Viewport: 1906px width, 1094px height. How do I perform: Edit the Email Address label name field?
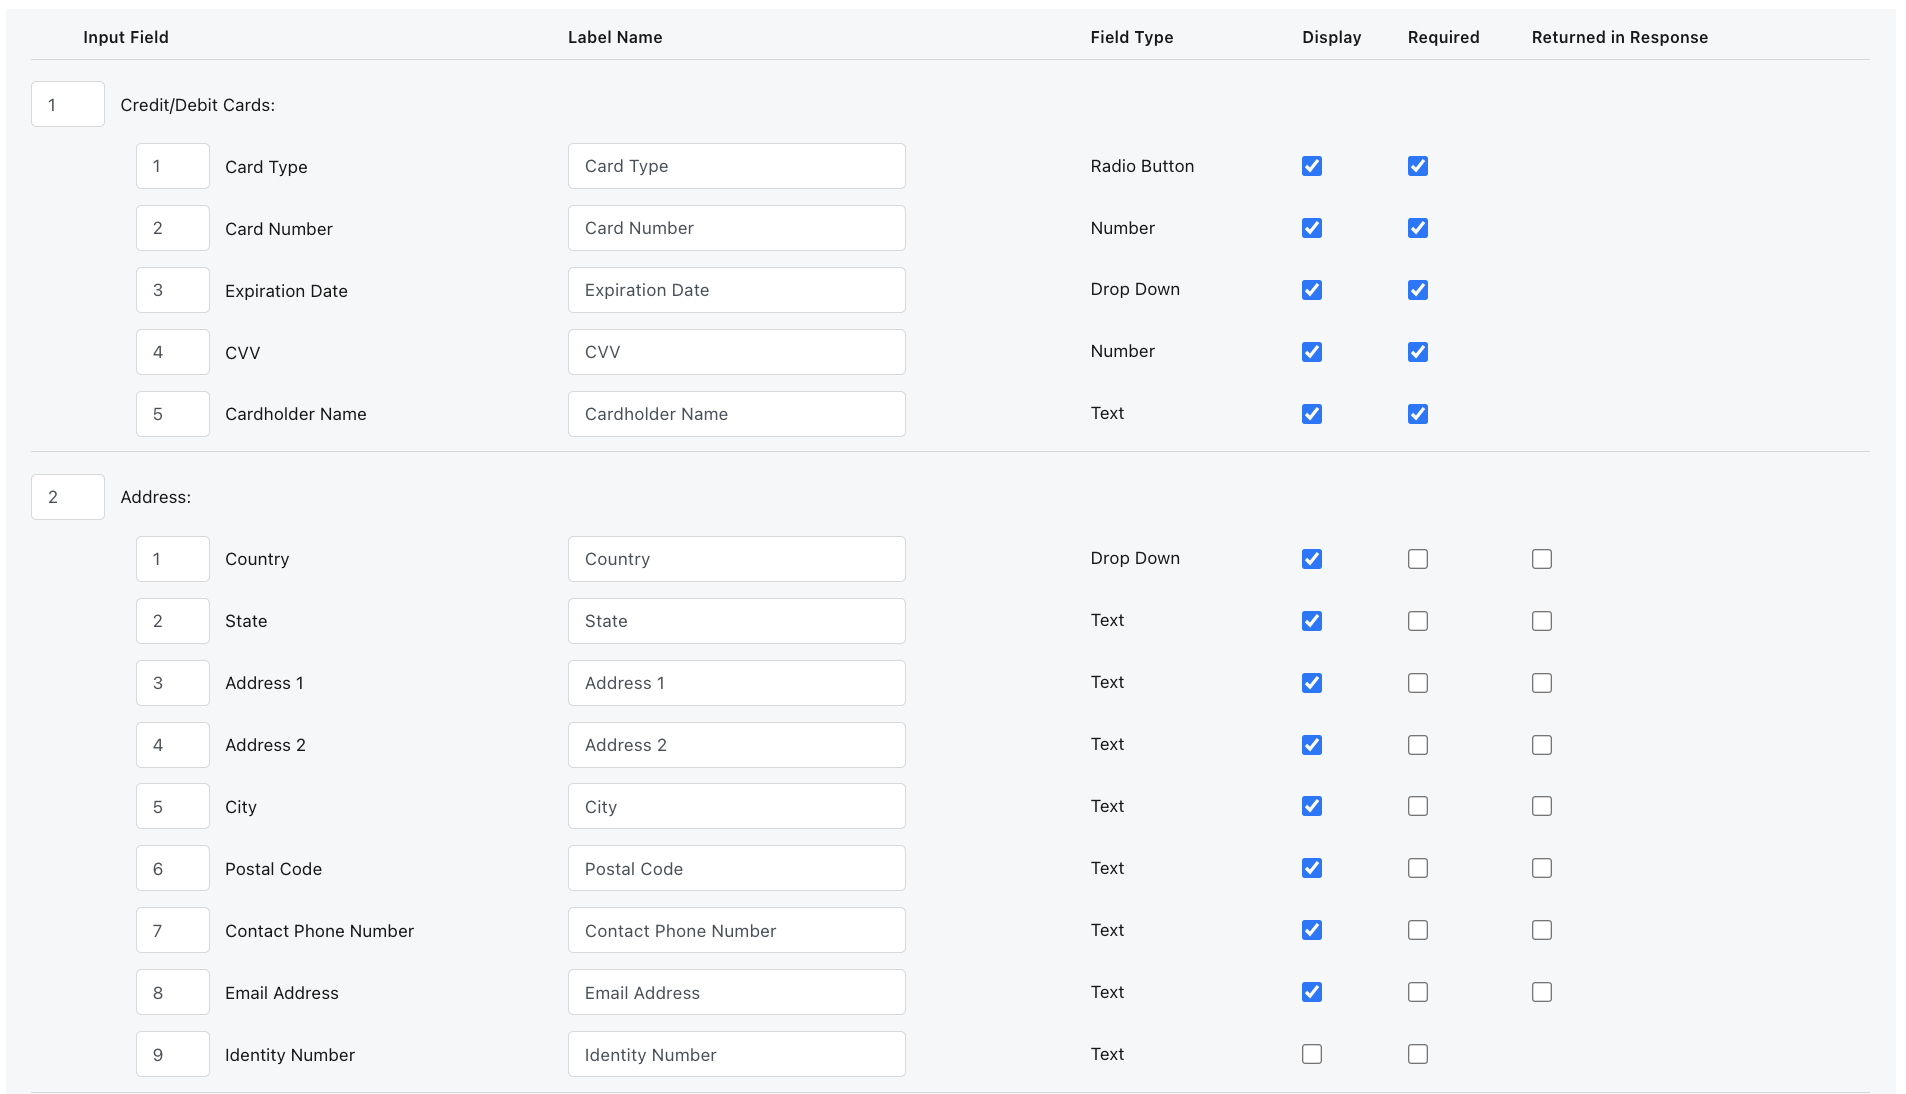[x=737, y=992]
